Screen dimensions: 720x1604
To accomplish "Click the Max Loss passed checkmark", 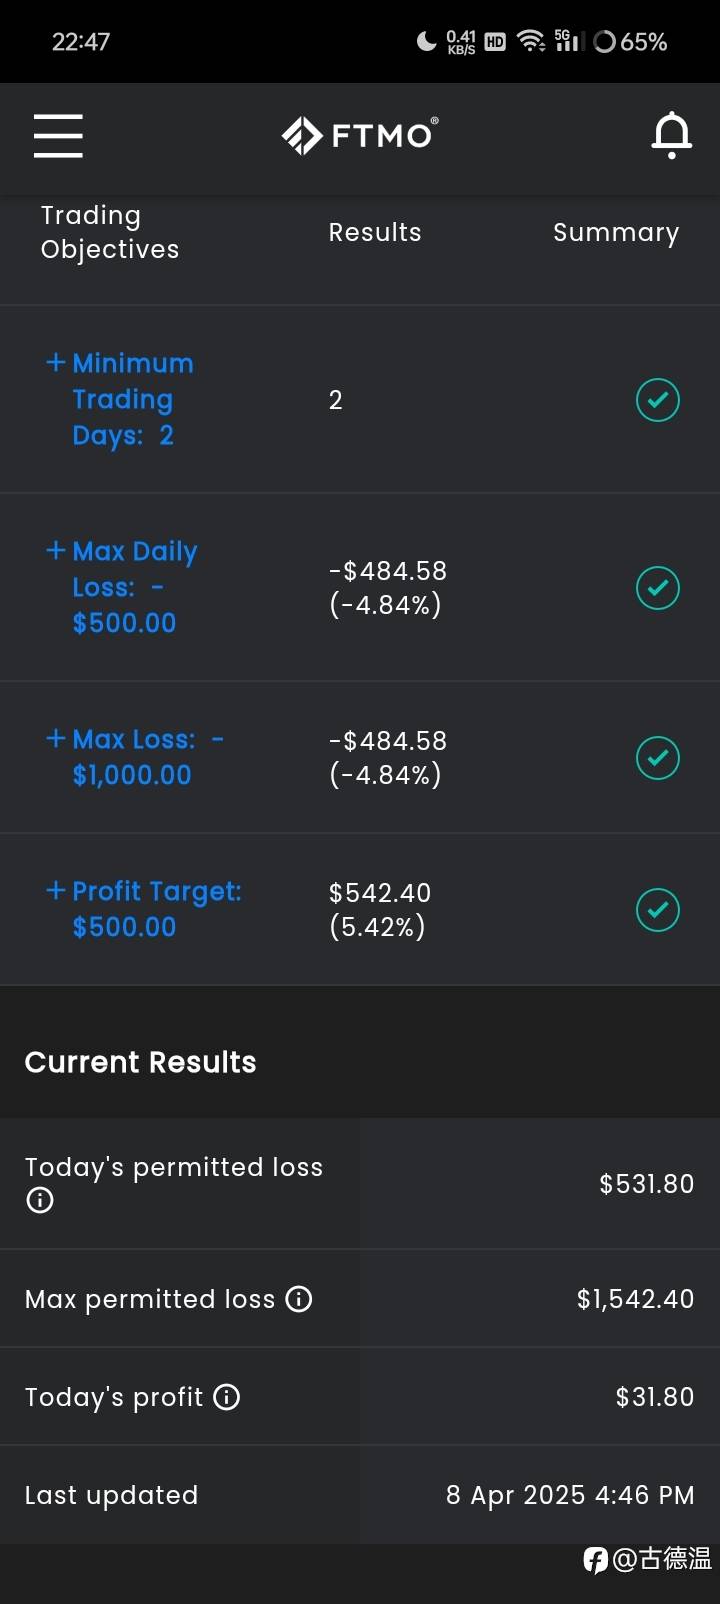I will pyautogui.click(x=658, y=758).
